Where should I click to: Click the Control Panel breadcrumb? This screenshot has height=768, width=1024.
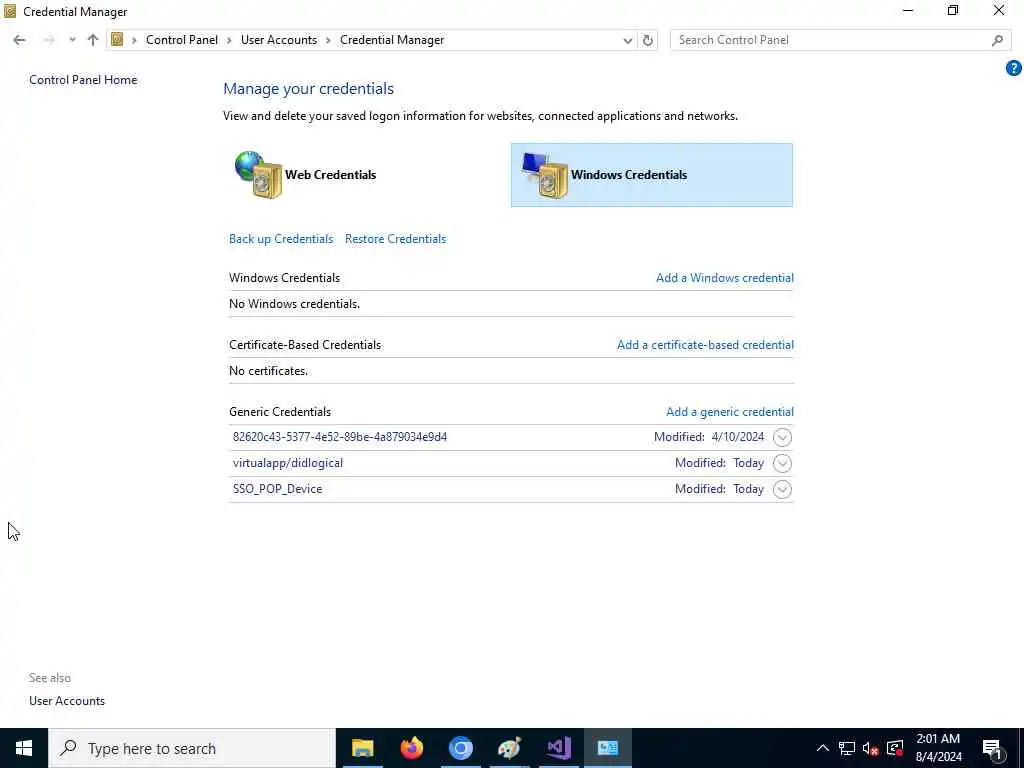(x=182, y=40)
